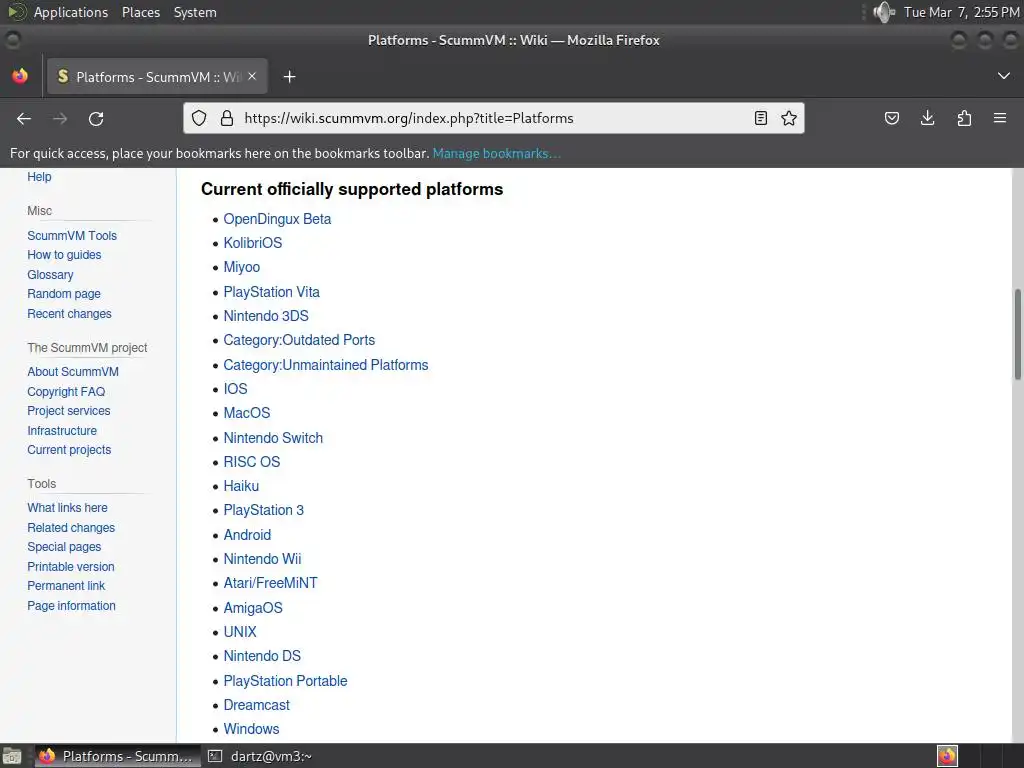Switch to dartz@vm3 terminal in taskbar

pyautogui.click(x=260, y=756)
